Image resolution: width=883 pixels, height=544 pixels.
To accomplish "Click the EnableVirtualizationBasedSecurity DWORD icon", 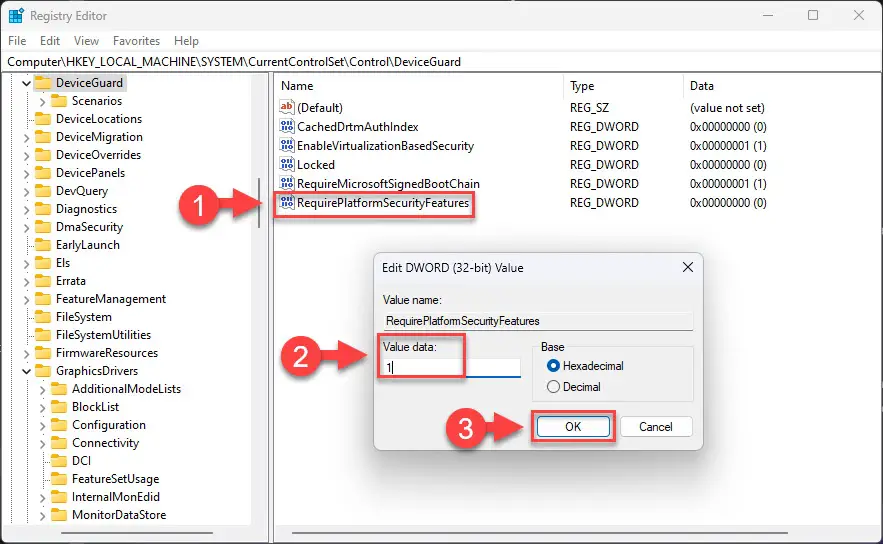I will click(287, 145).
